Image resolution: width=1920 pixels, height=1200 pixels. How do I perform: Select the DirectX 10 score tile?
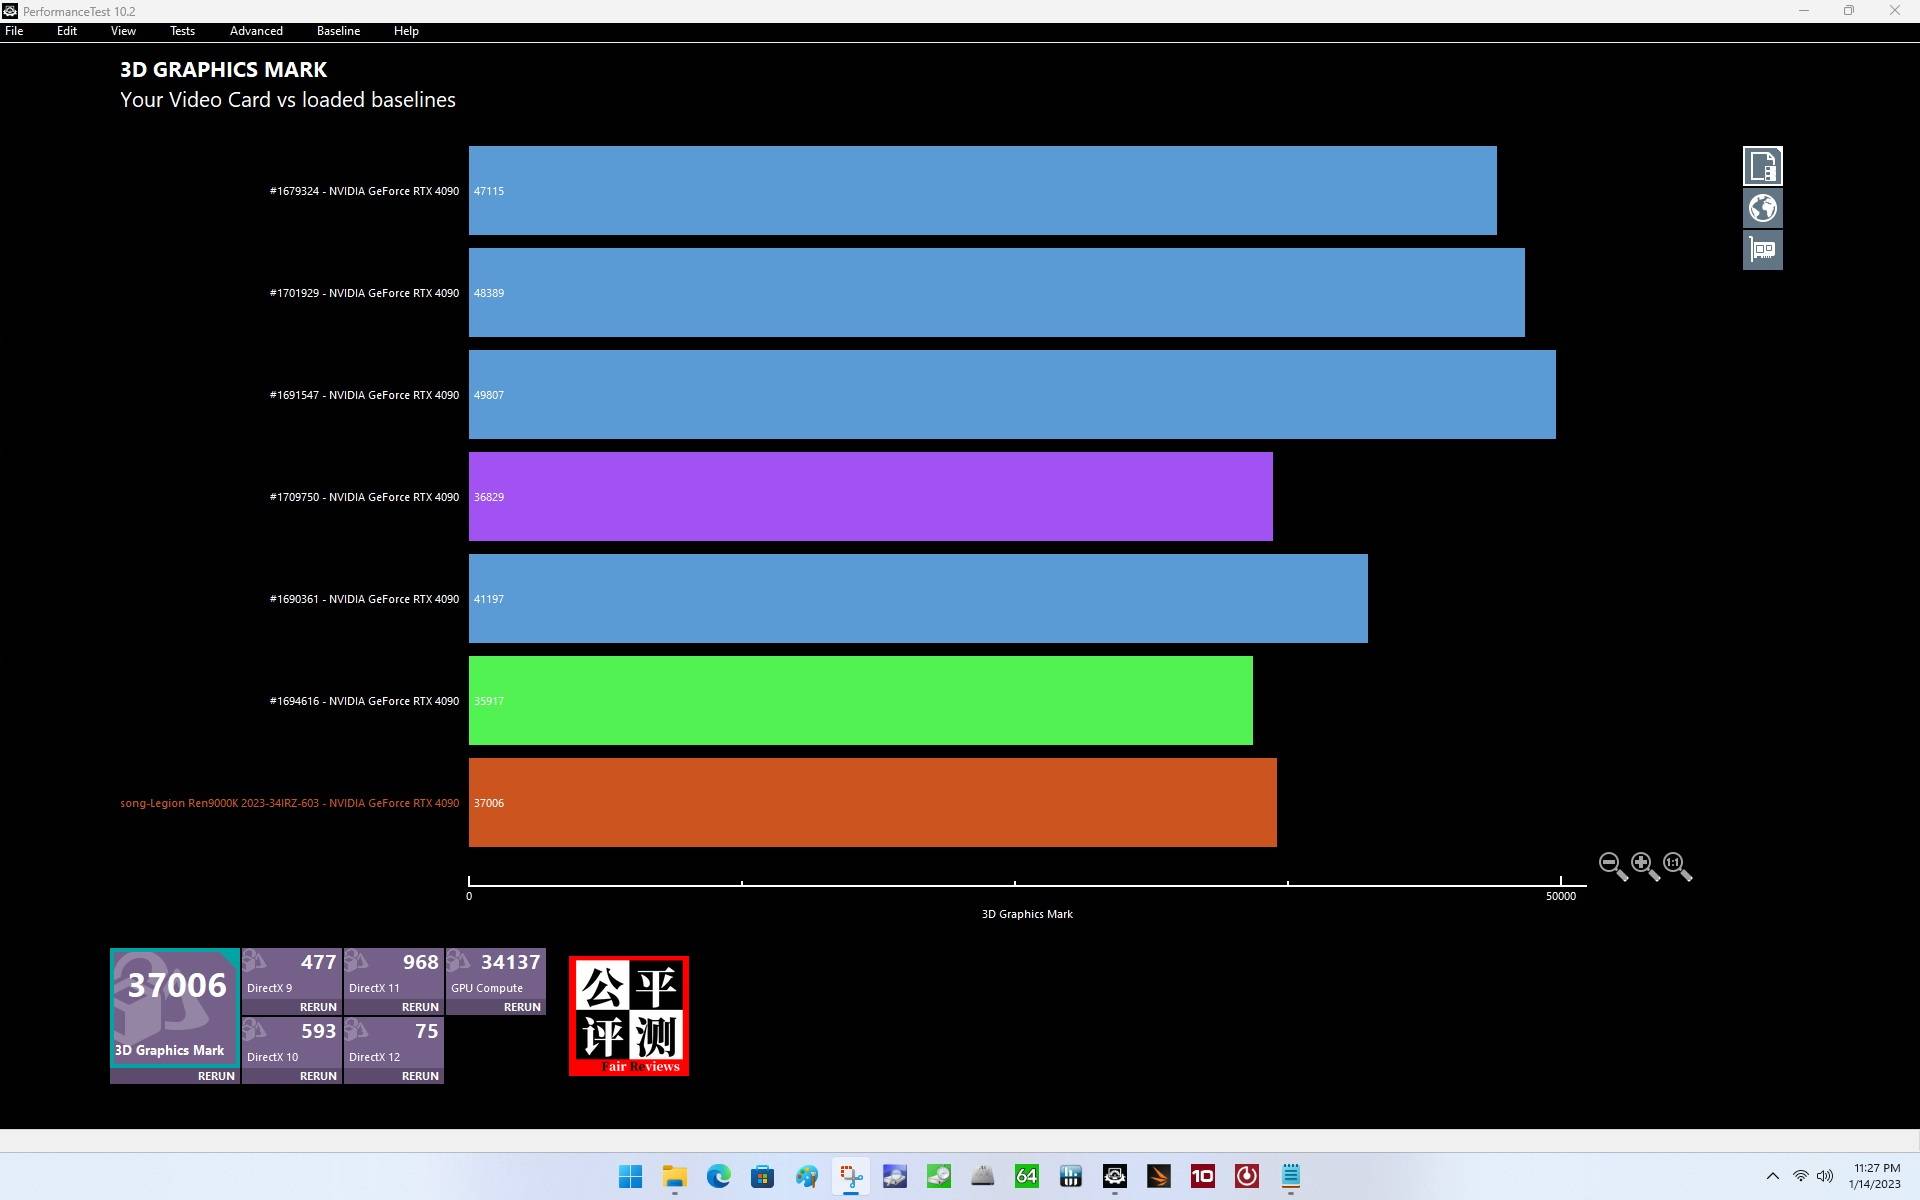(292, 1042)
